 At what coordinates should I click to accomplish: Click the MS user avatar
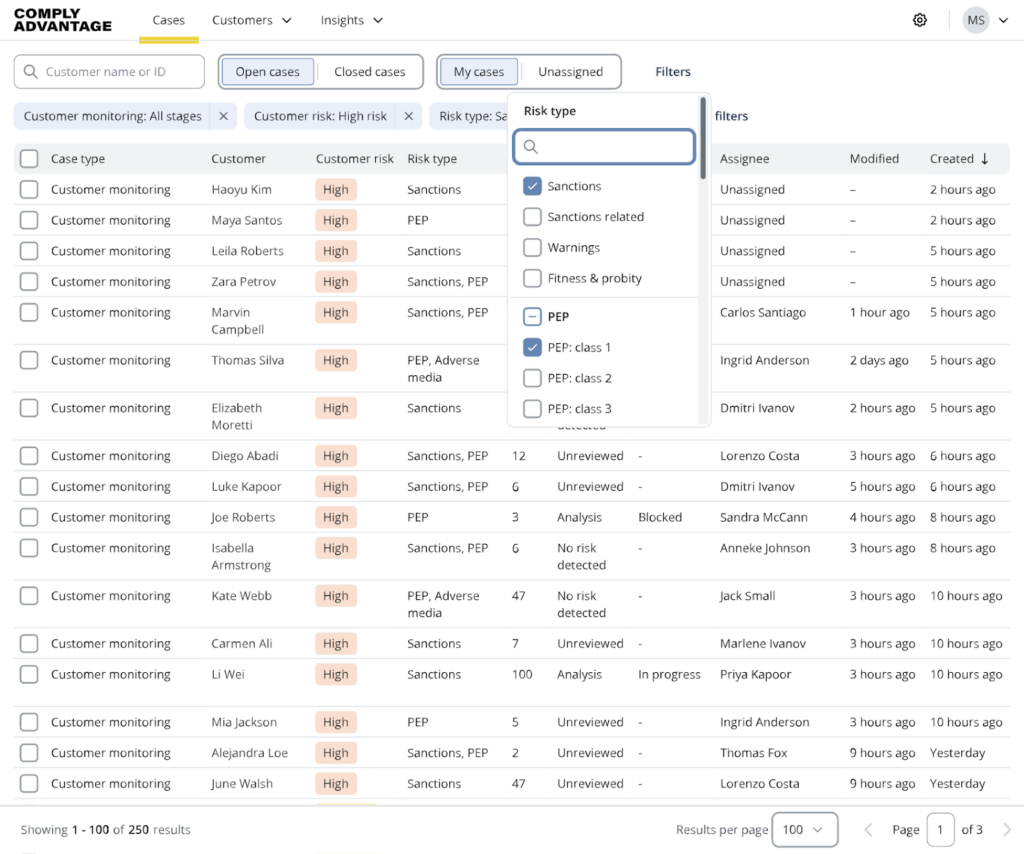[x=975, y=20]
